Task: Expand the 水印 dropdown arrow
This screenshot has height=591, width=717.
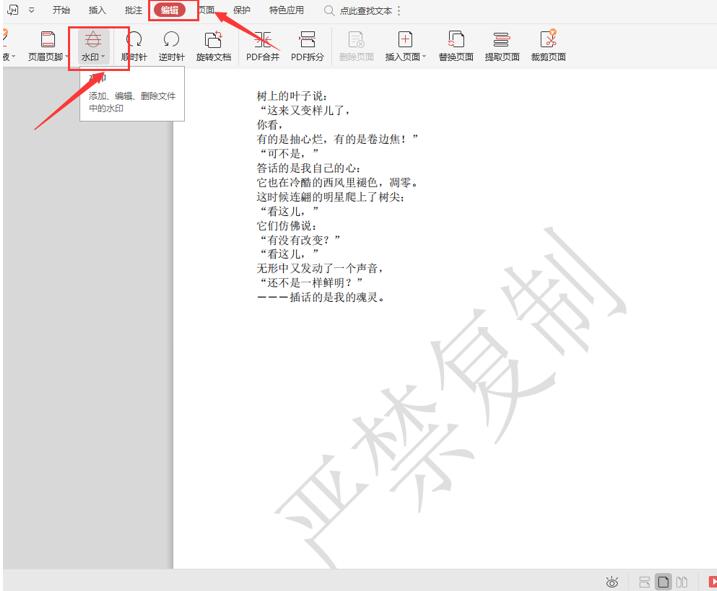Action: coord(103,56)
